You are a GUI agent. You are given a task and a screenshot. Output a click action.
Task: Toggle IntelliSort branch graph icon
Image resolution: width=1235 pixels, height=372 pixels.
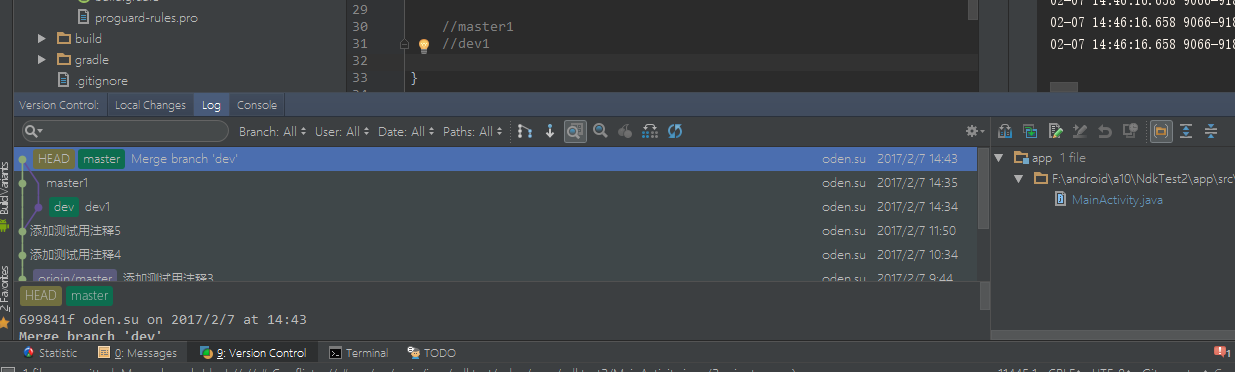point(524,131)
